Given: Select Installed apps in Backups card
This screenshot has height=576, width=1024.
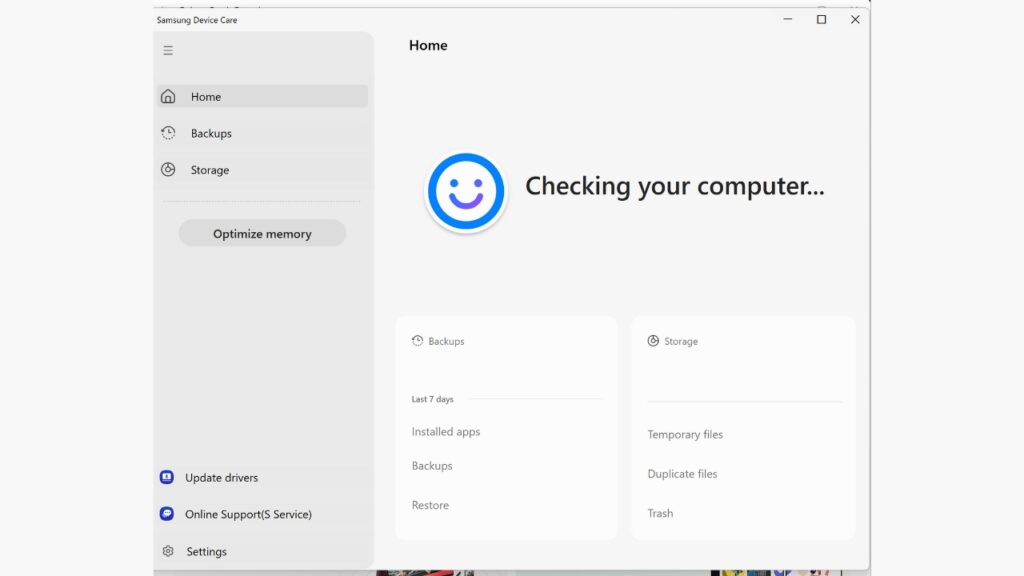Looking at the screenshot, I should (446, 432).
